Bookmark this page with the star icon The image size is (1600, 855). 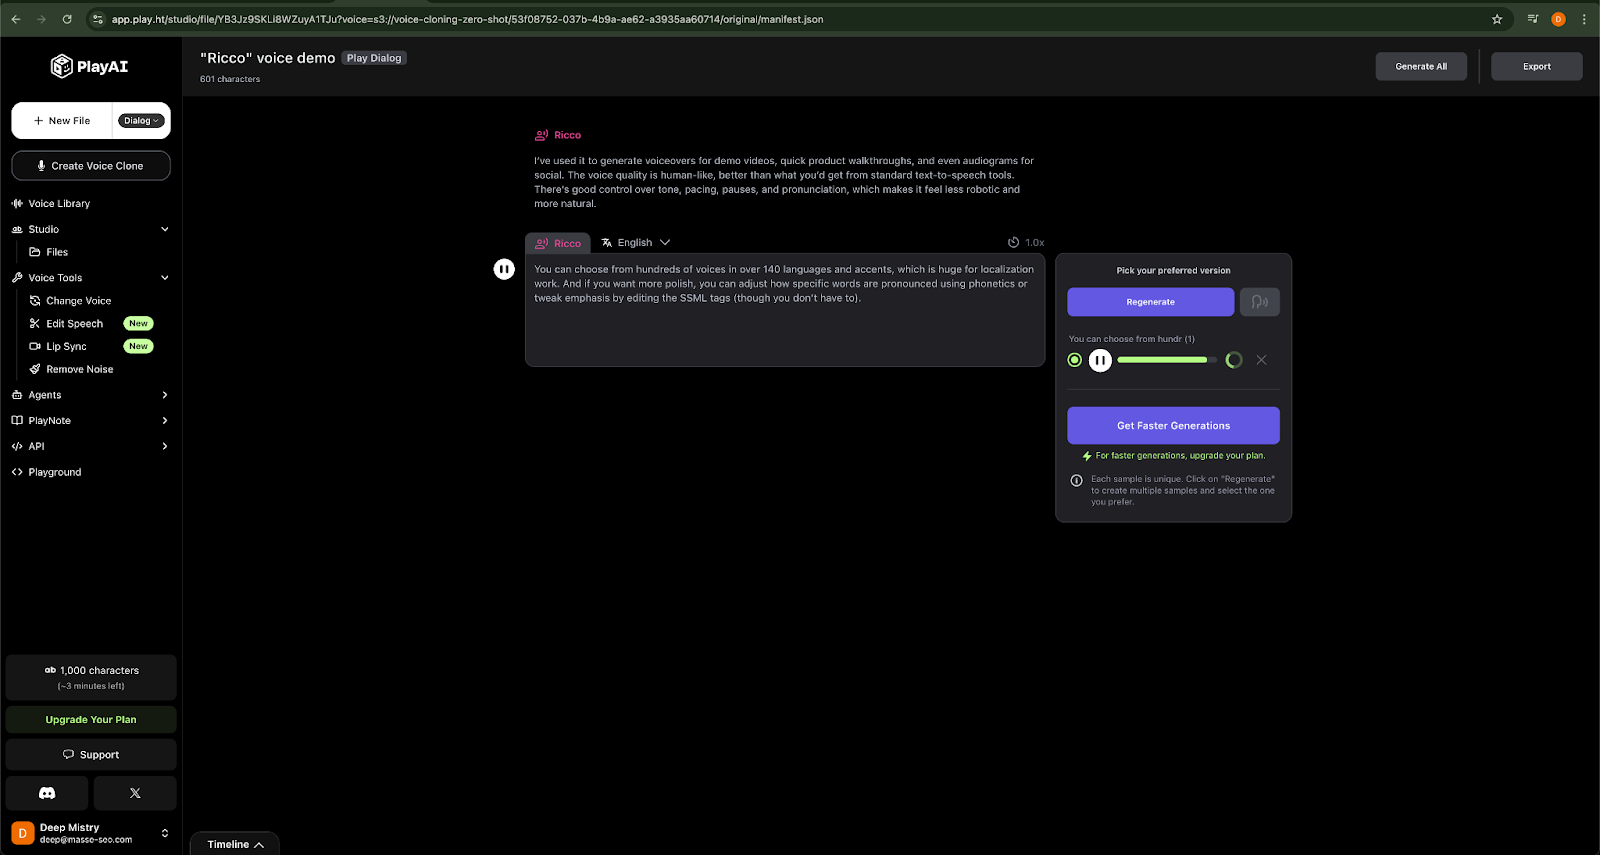1497,19
